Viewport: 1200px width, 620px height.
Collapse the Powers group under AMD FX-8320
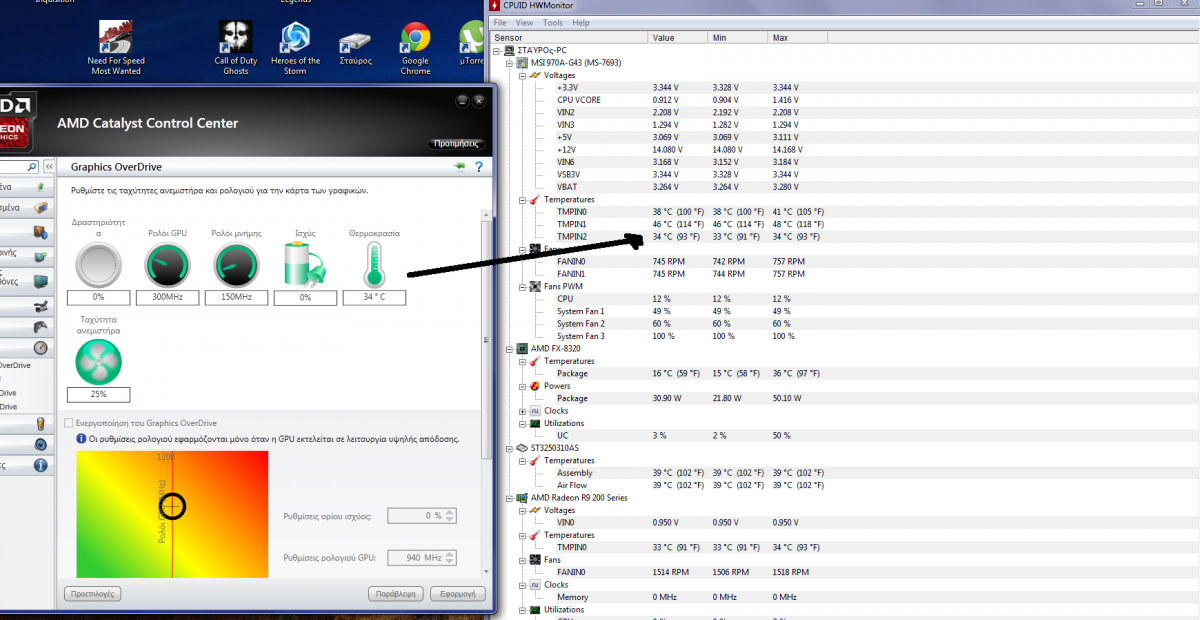pyautogui.click(x=523, y=386)
